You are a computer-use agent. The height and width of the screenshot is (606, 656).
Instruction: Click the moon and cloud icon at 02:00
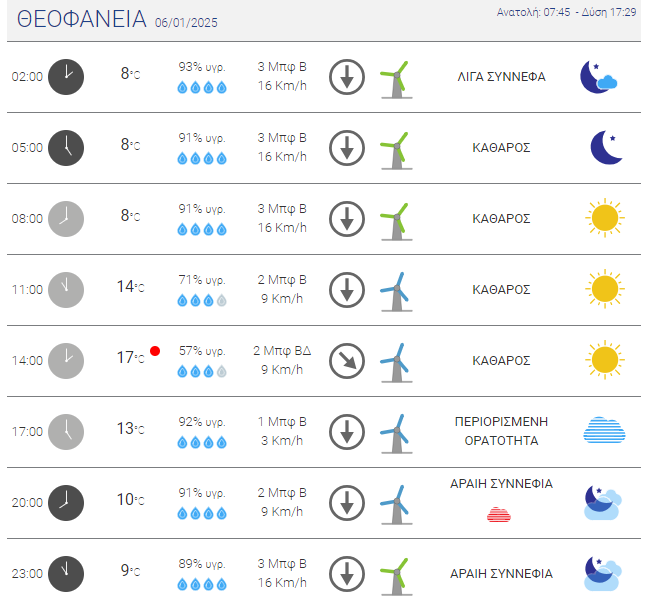[599, 77]
